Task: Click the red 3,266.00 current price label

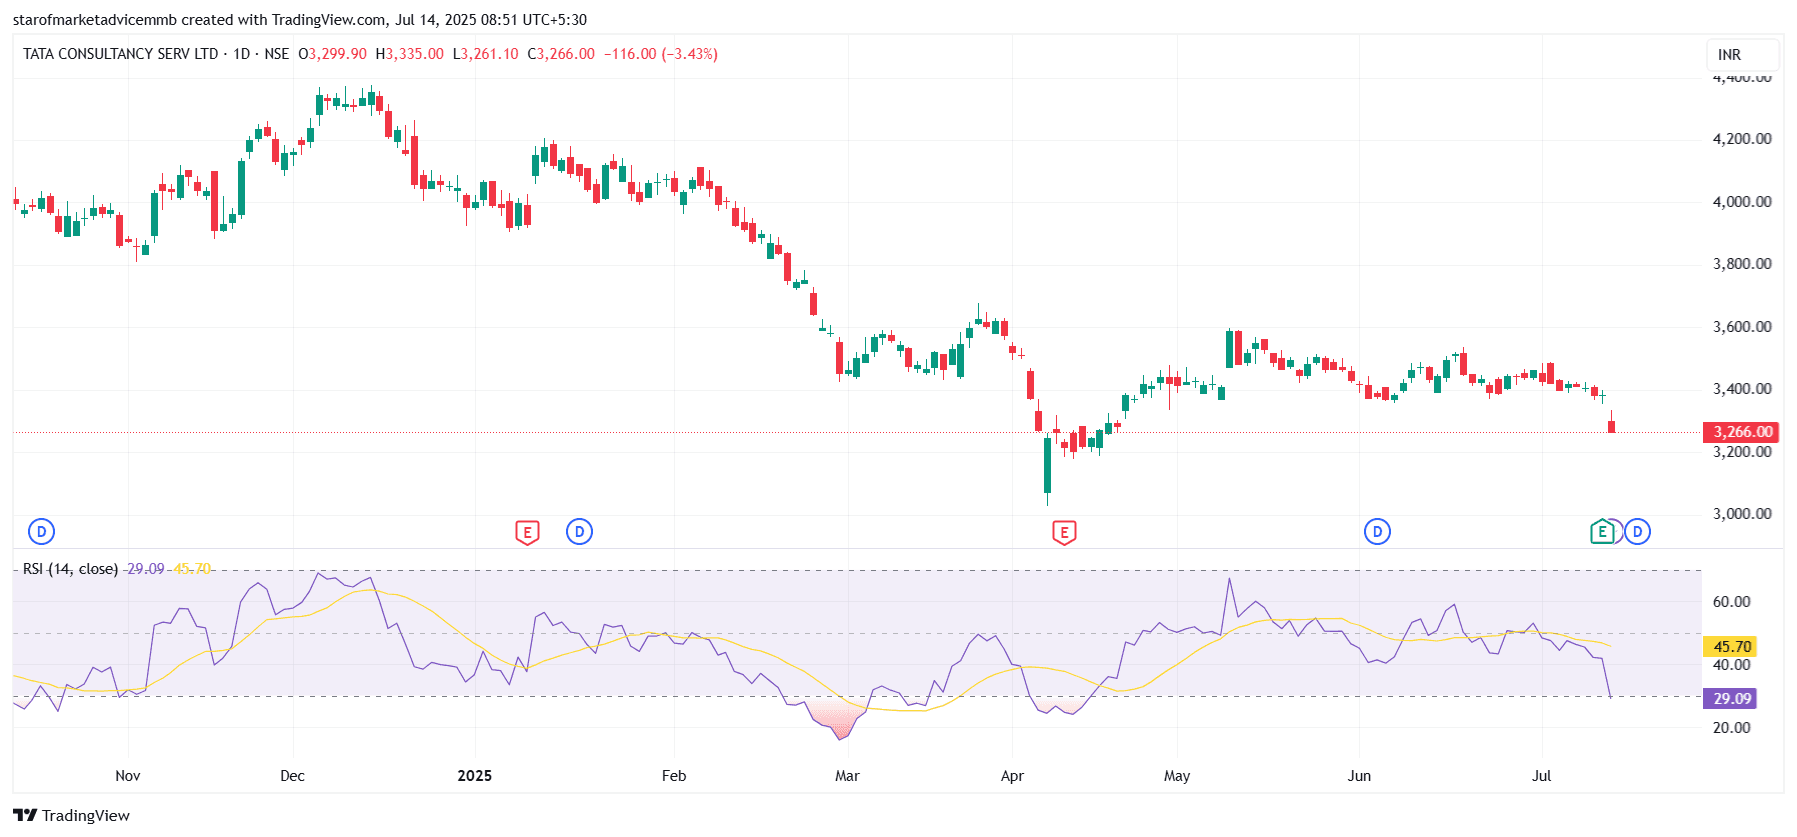Action: (1740, 432)
